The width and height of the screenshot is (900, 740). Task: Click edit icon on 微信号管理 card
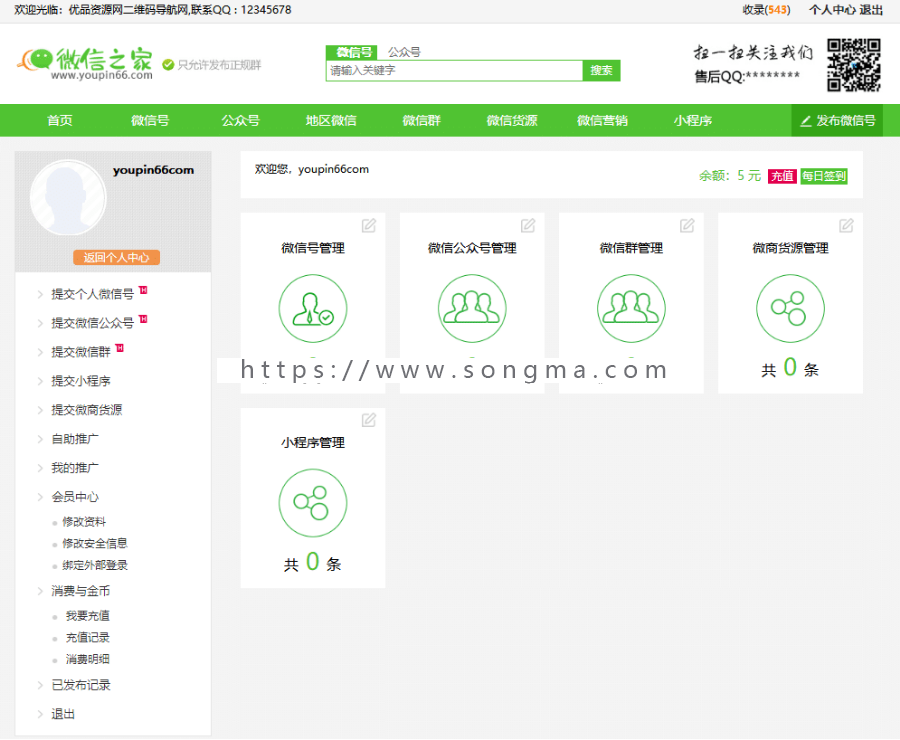point(368,226)
